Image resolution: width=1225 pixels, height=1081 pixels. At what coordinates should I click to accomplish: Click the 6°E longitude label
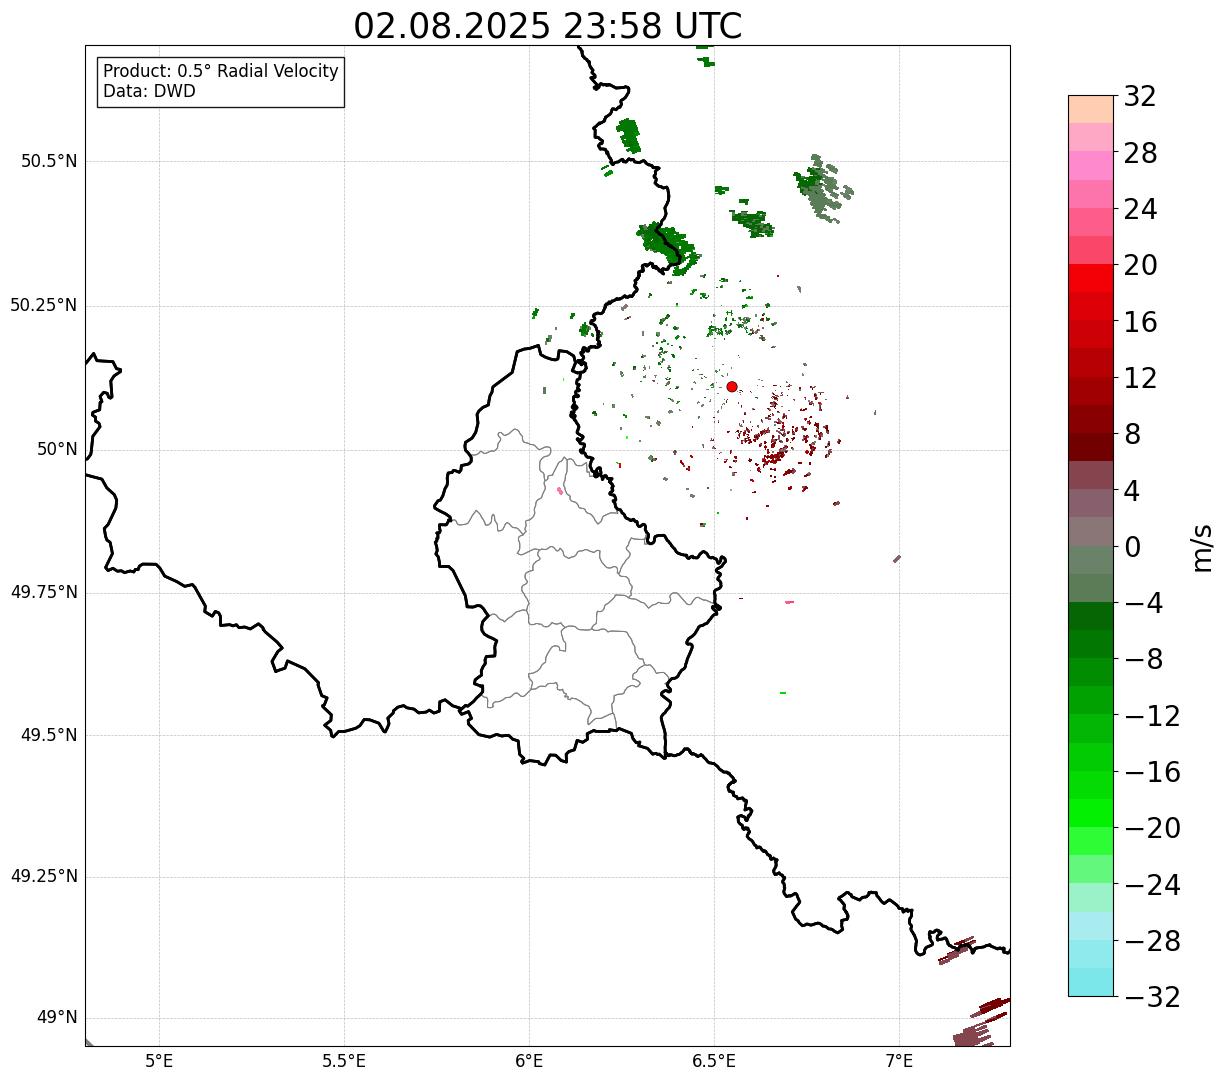[529, 1060]
